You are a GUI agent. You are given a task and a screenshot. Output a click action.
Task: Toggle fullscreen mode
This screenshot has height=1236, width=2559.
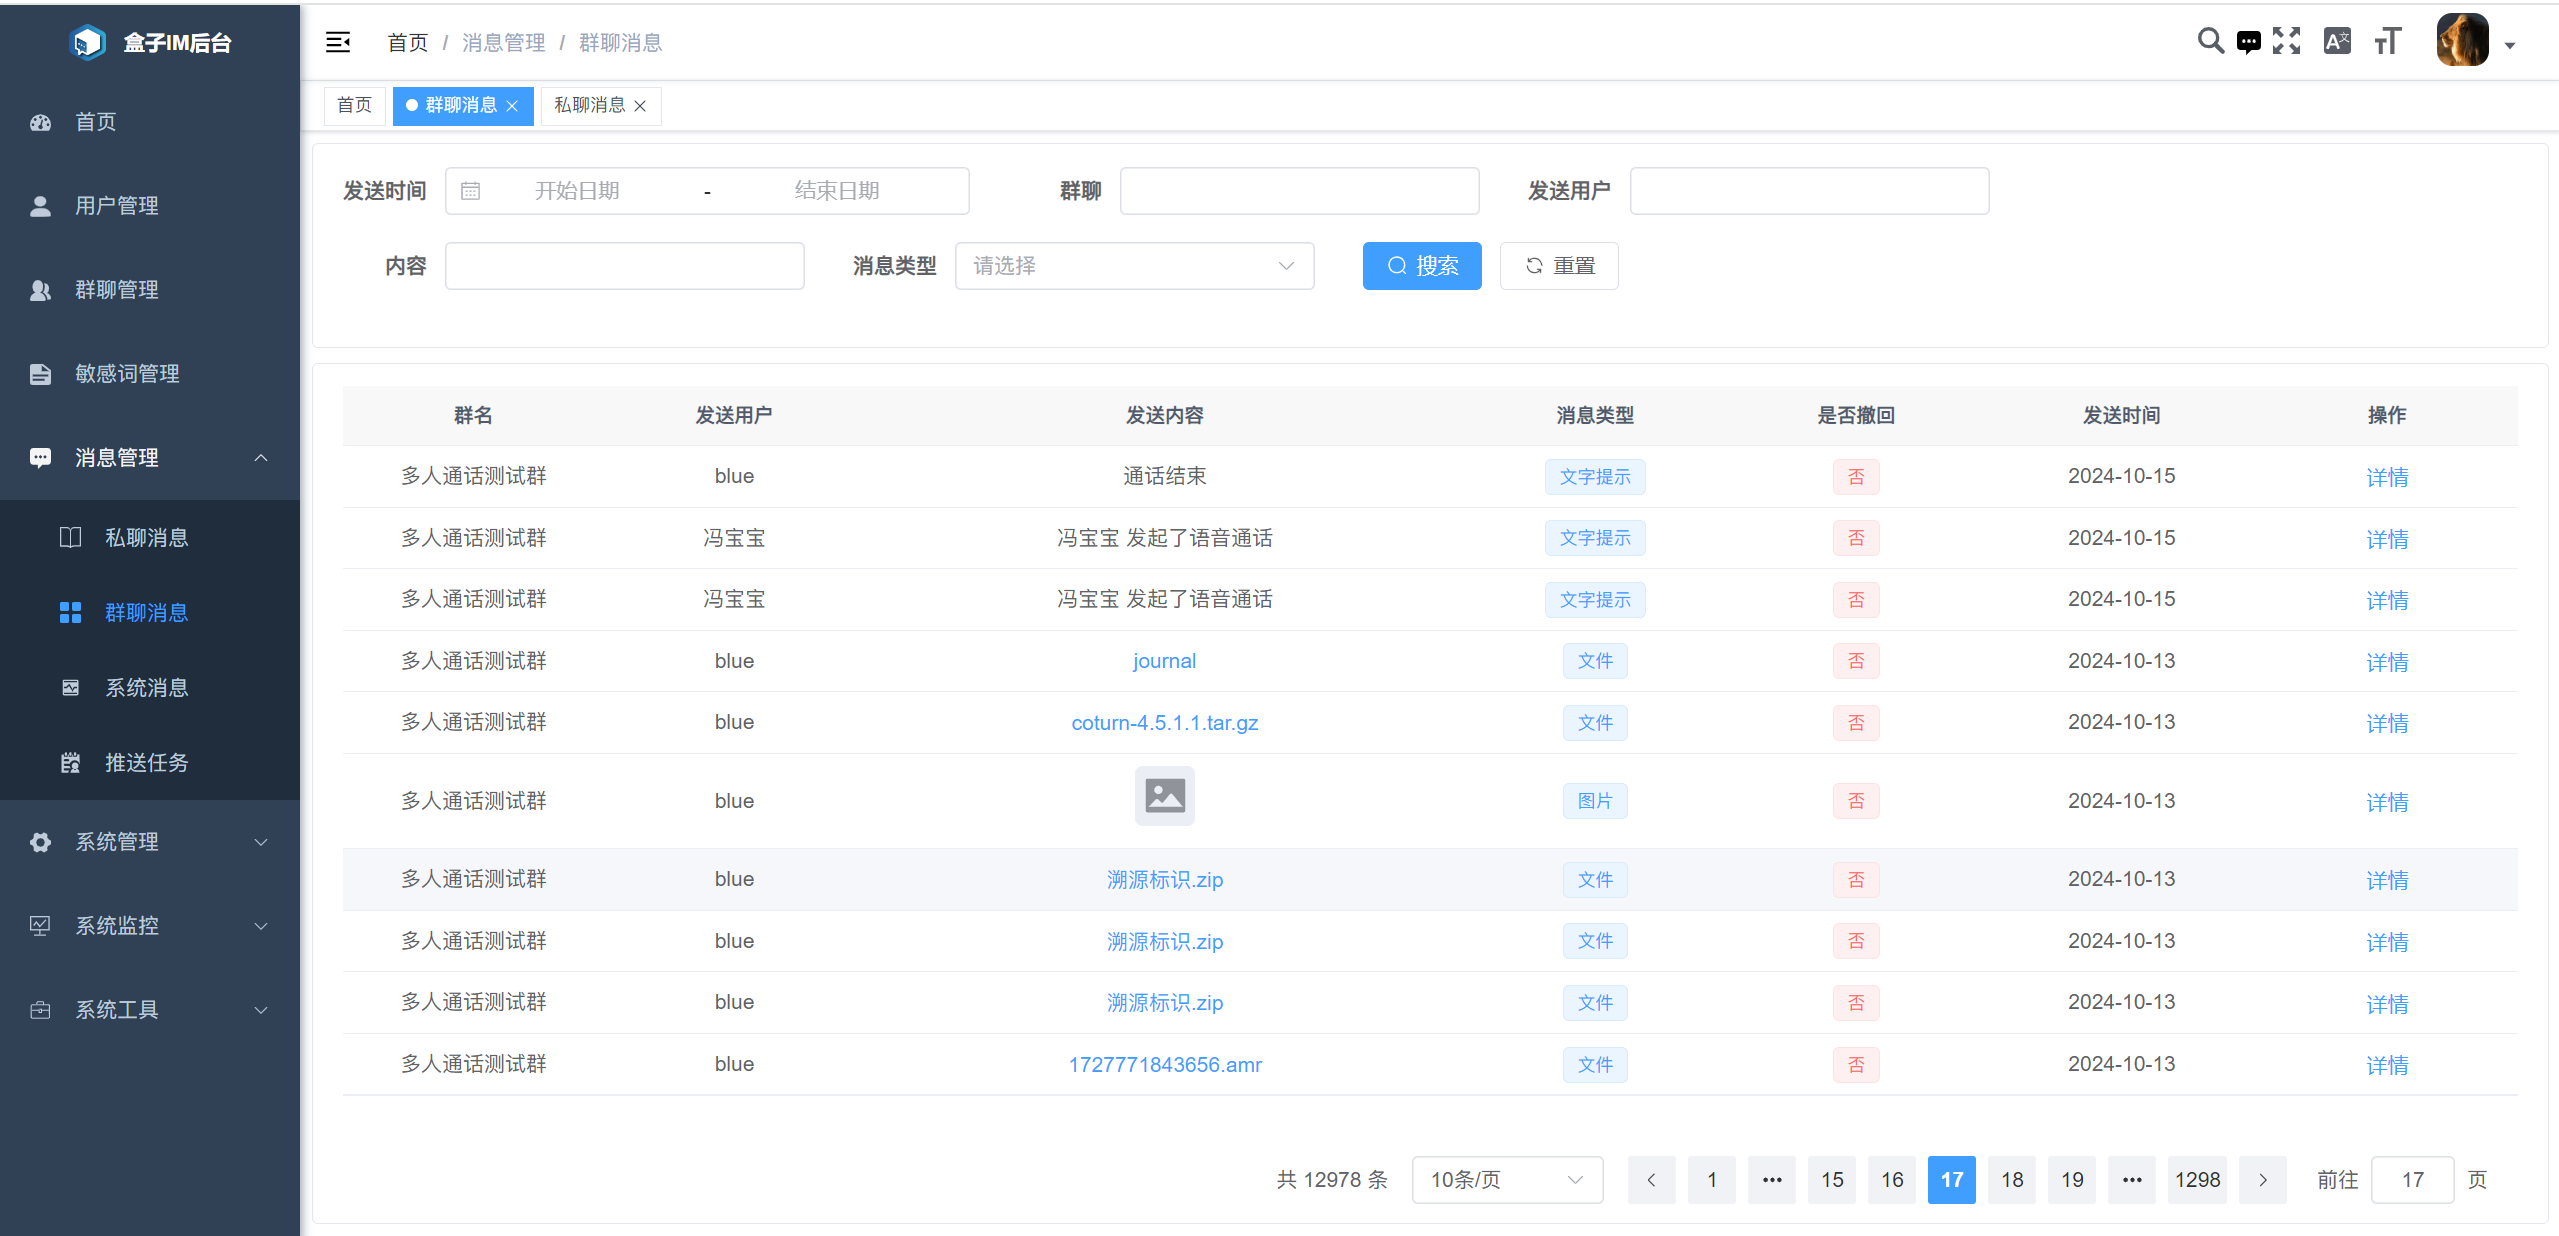click(2287, 41)
